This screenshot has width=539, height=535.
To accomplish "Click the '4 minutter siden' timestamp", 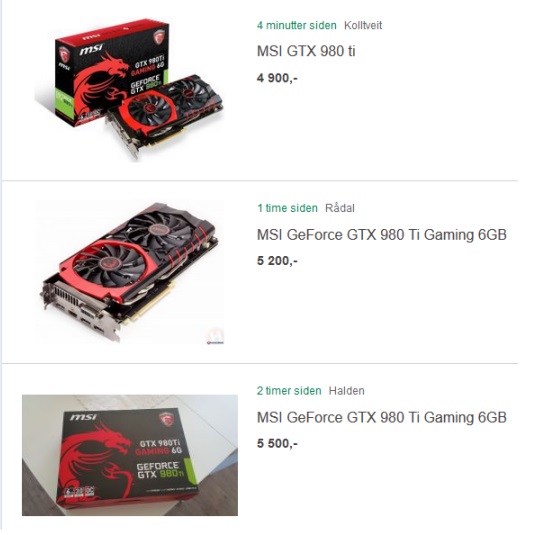I will (x=297, y=25).
